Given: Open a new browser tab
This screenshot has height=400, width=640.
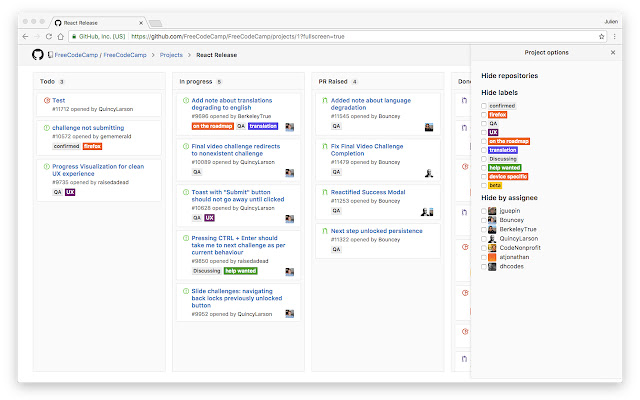Looking at the screenshot, I should (156, 23).
